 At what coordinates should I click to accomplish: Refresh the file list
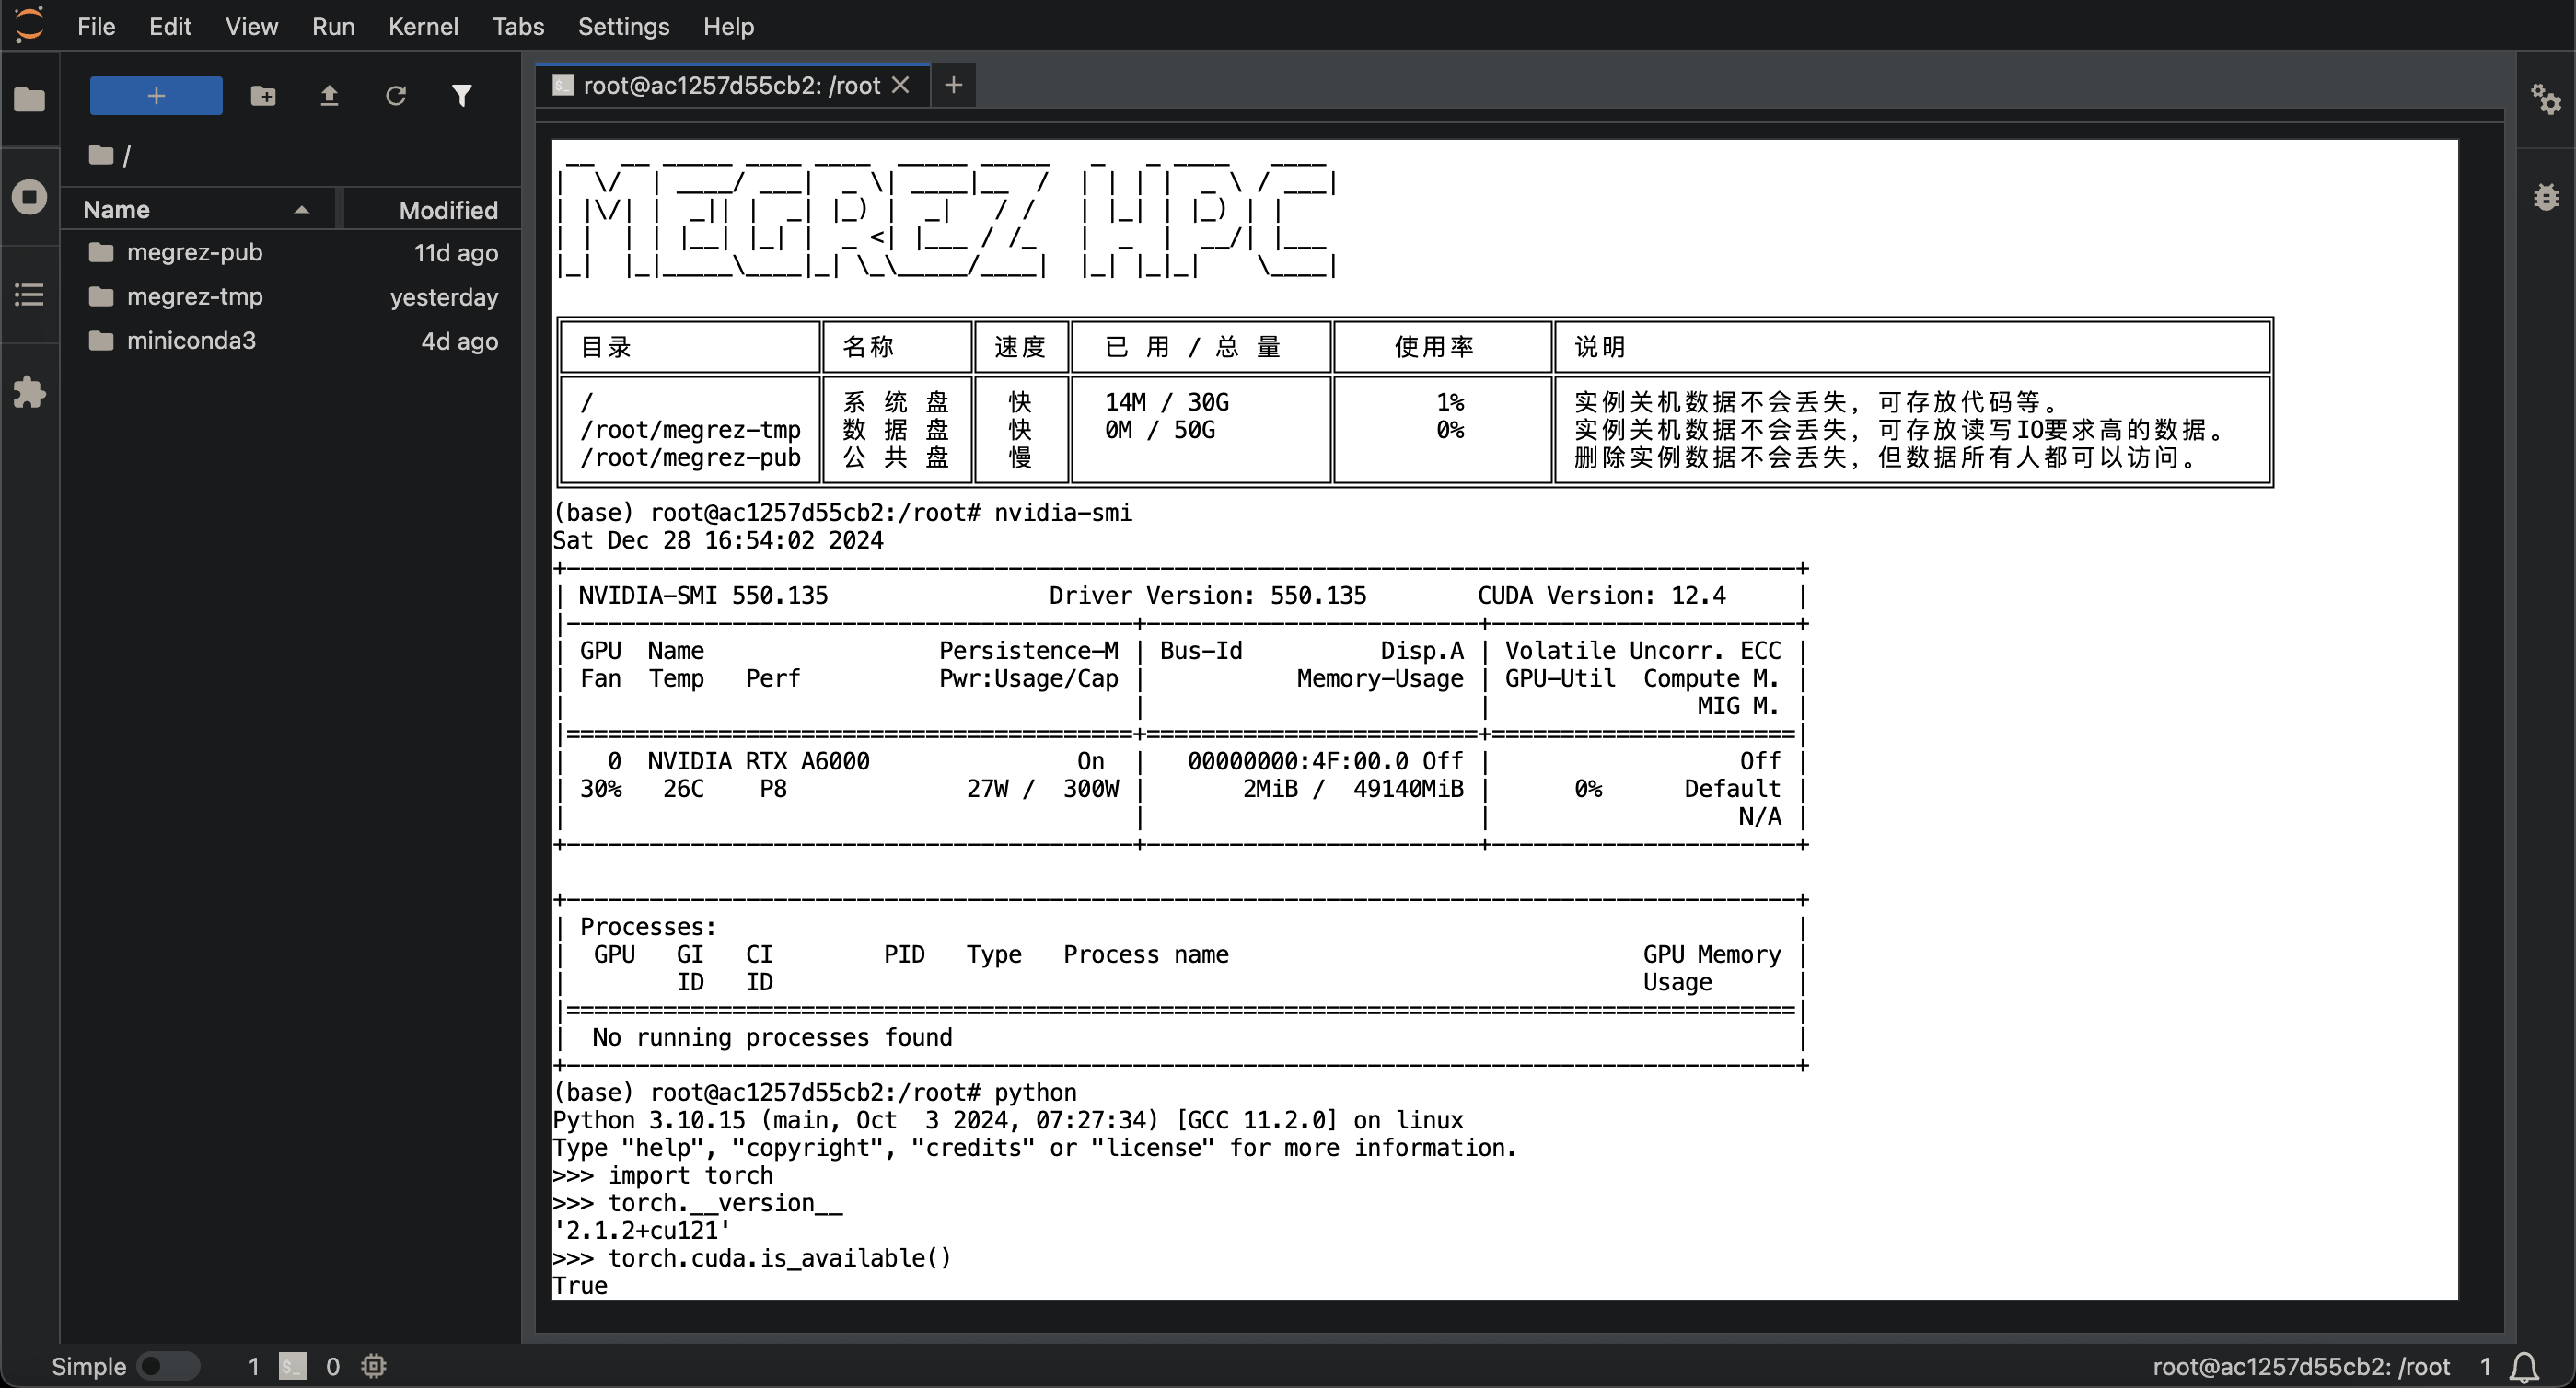tap(396, 95)
